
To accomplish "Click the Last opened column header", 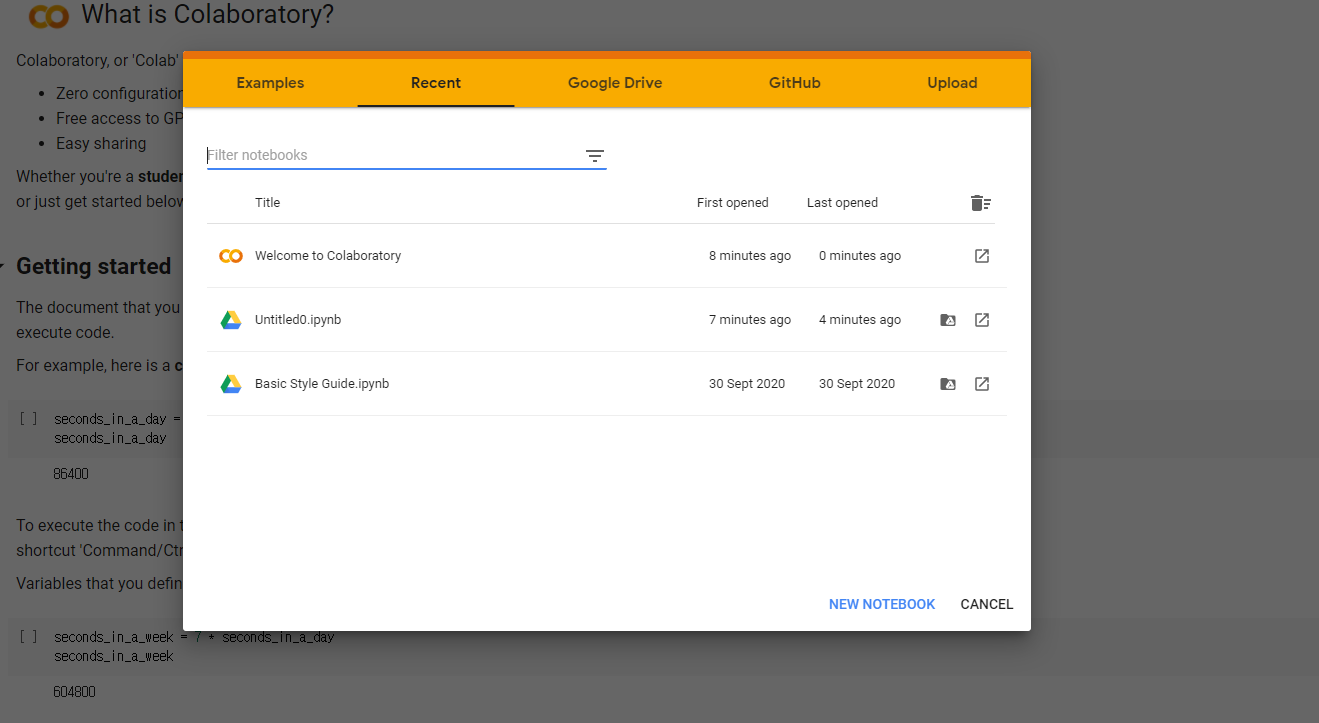I will (842, 203).
